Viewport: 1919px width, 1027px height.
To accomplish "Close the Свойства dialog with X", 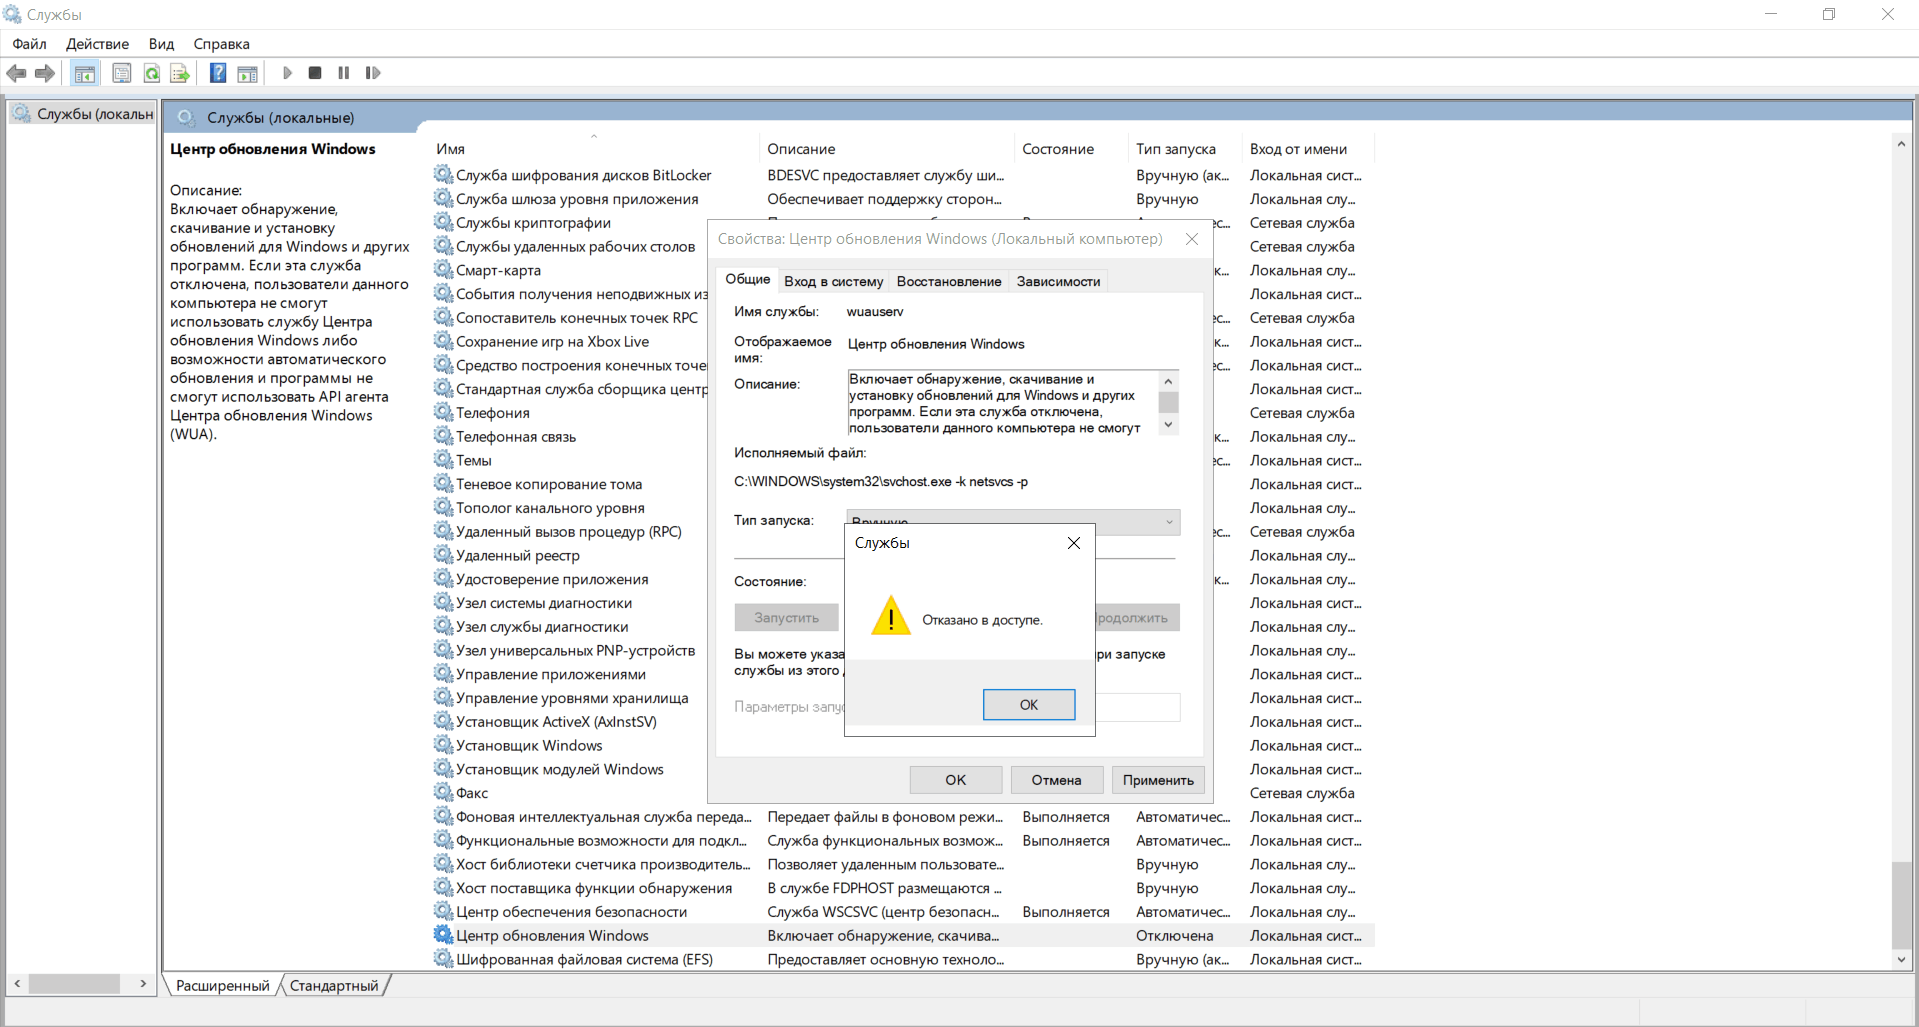I will 1192,239.
